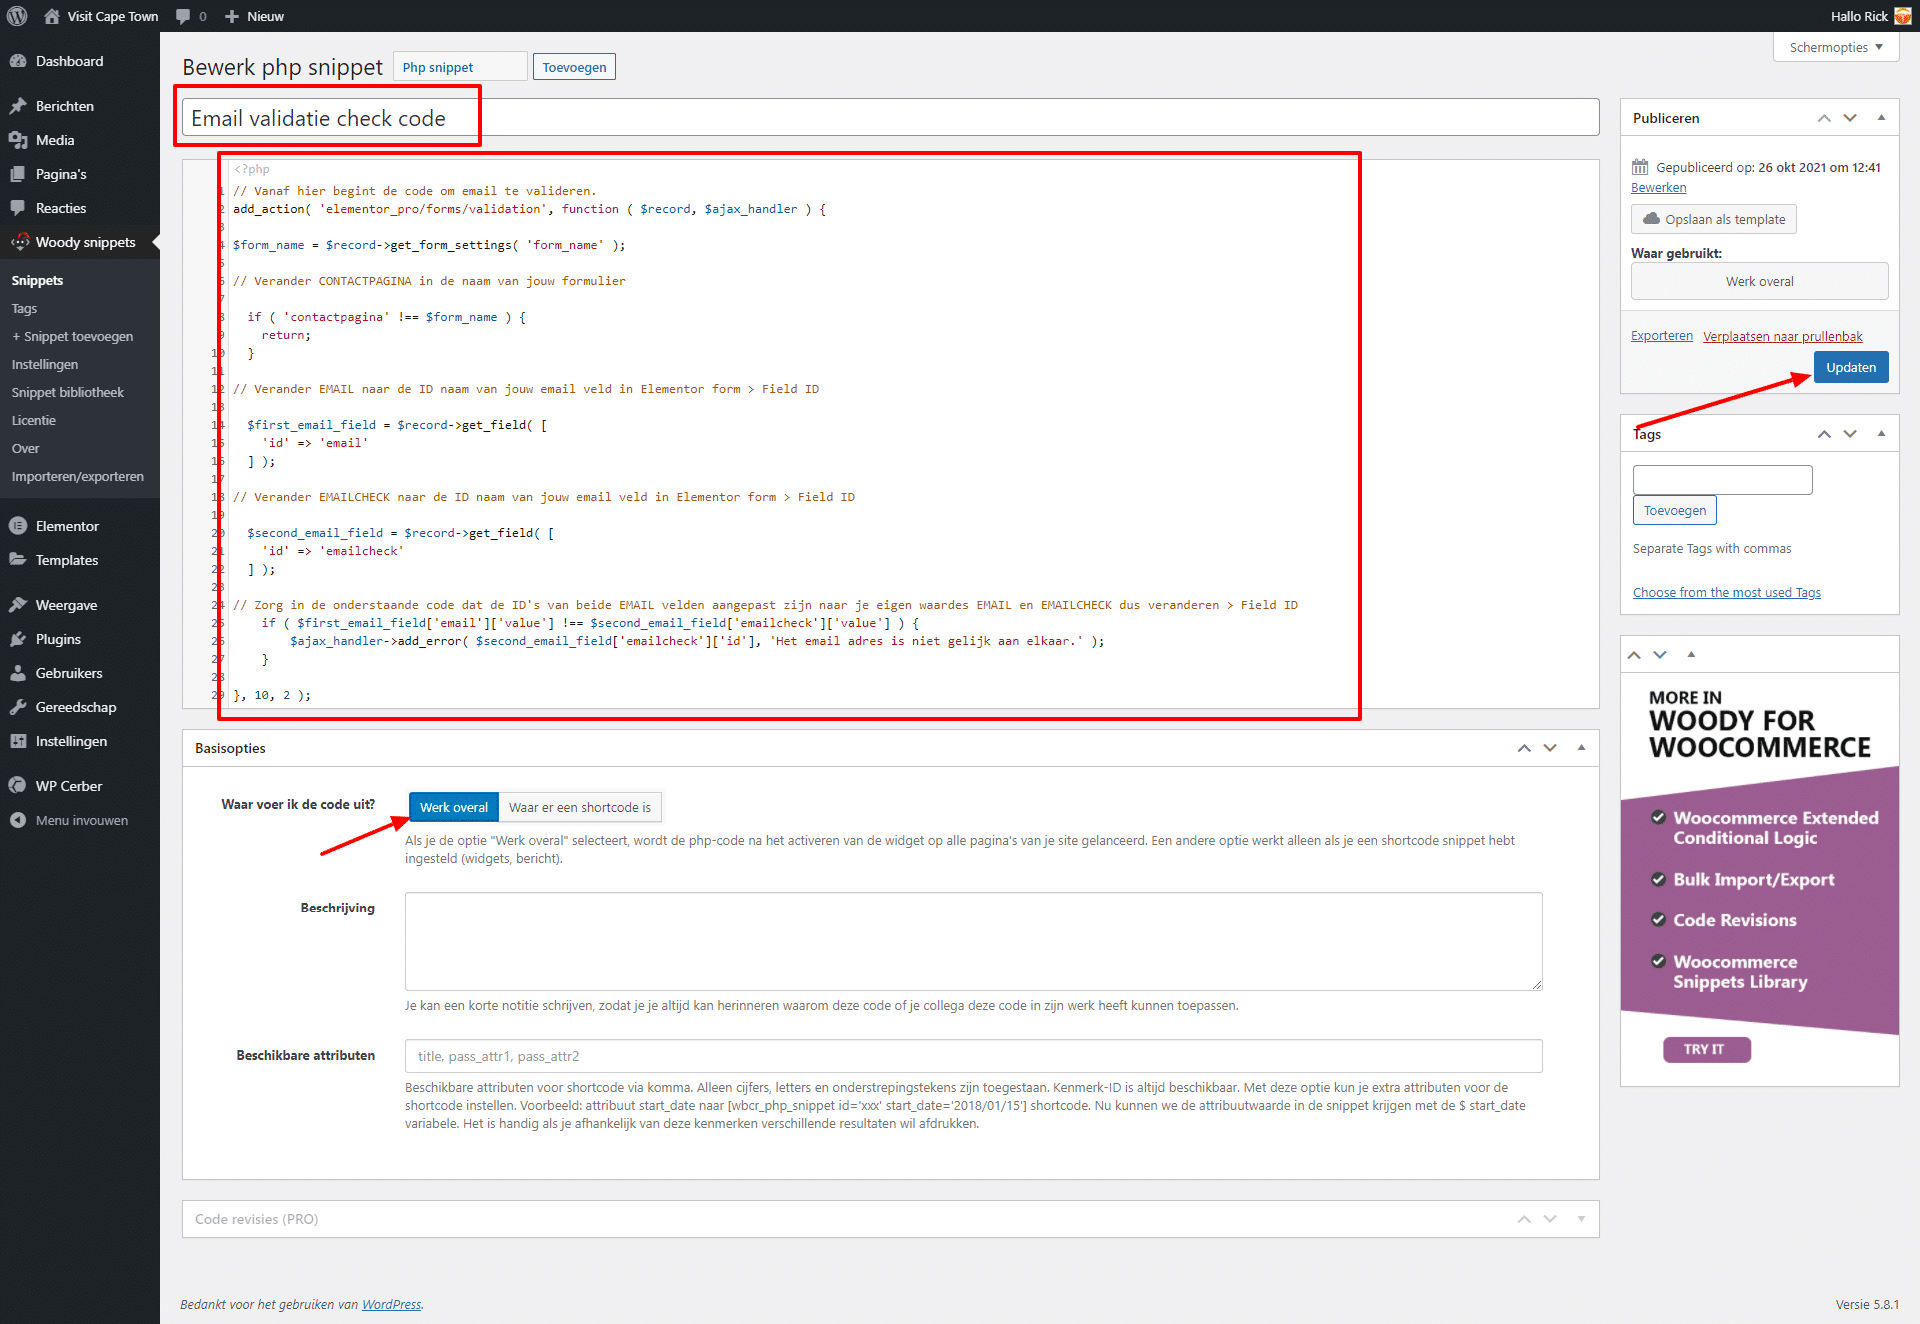This screenshot has height=1324, width=1920.
Task: Click the Gebruikers user icon
Action: [x=18, y=673]
